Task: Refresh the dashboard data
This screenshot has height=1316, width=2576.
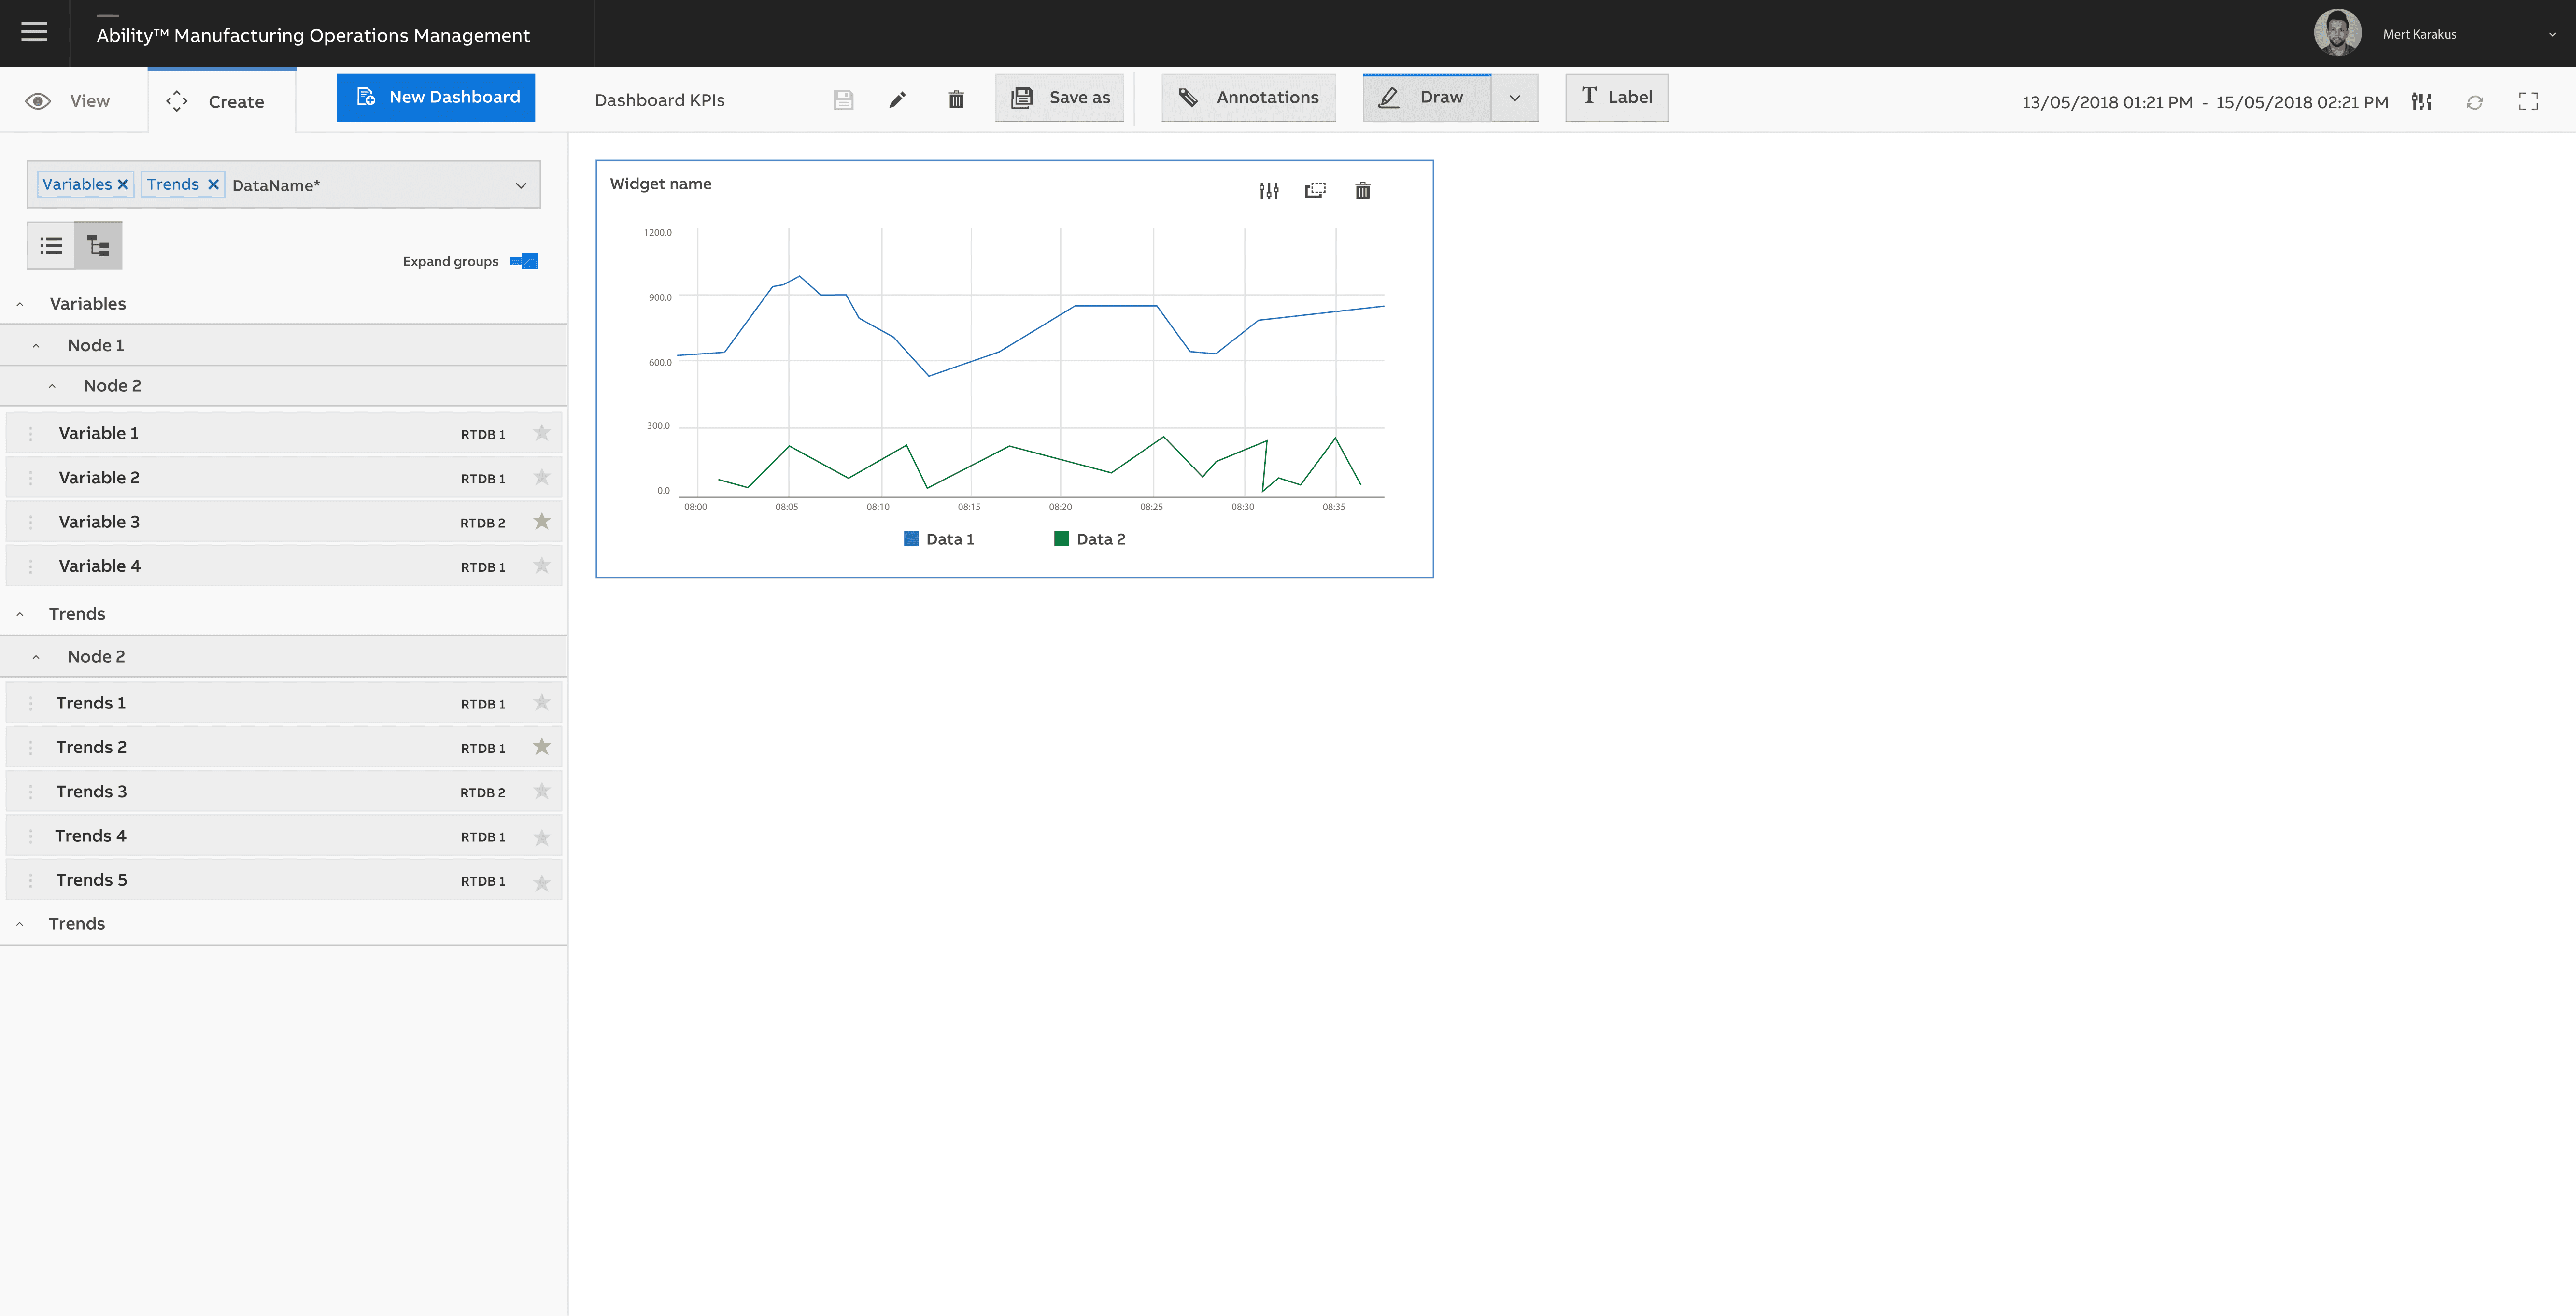Action: (x=2474, y=102)
